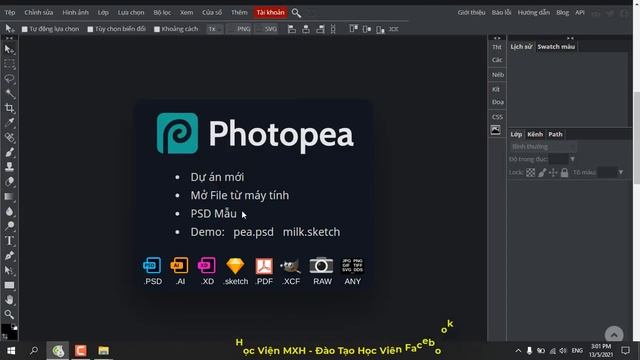Screen dimensions: 640x360
Task: Select the Rectangle shape tool
Action: coord(9,285)
